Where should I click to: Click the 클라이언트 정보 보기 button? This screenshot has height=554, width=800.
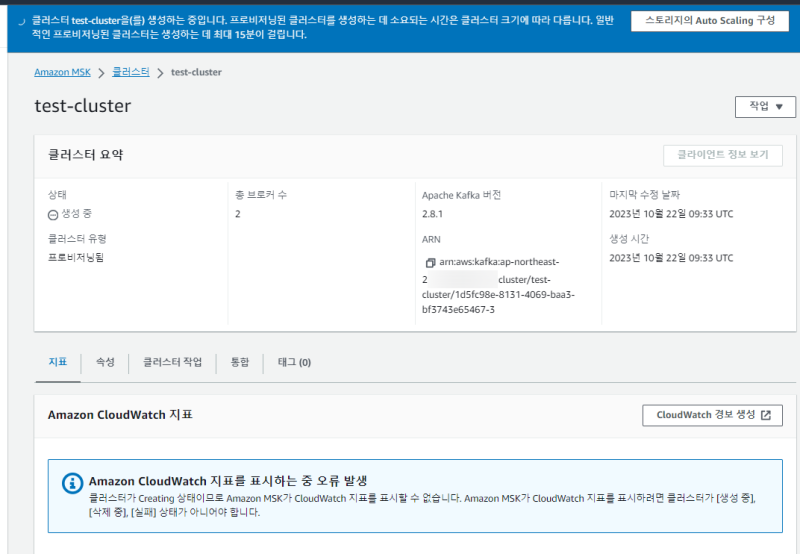point(722,155)
